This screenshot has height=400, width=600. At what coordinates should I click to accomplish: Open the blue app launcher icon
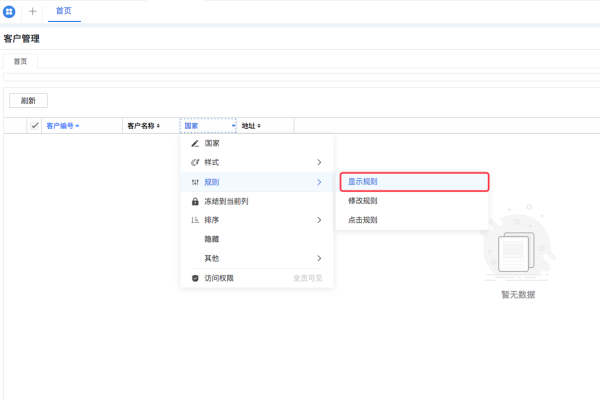pyautogui.click(x=9, y=11)
